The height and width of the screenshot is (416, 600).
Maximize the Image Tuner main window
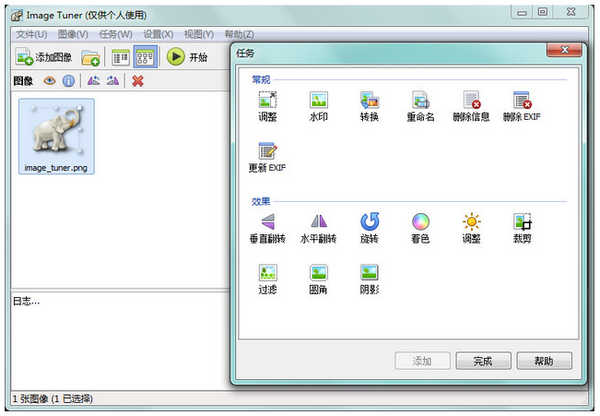point(543,12)
